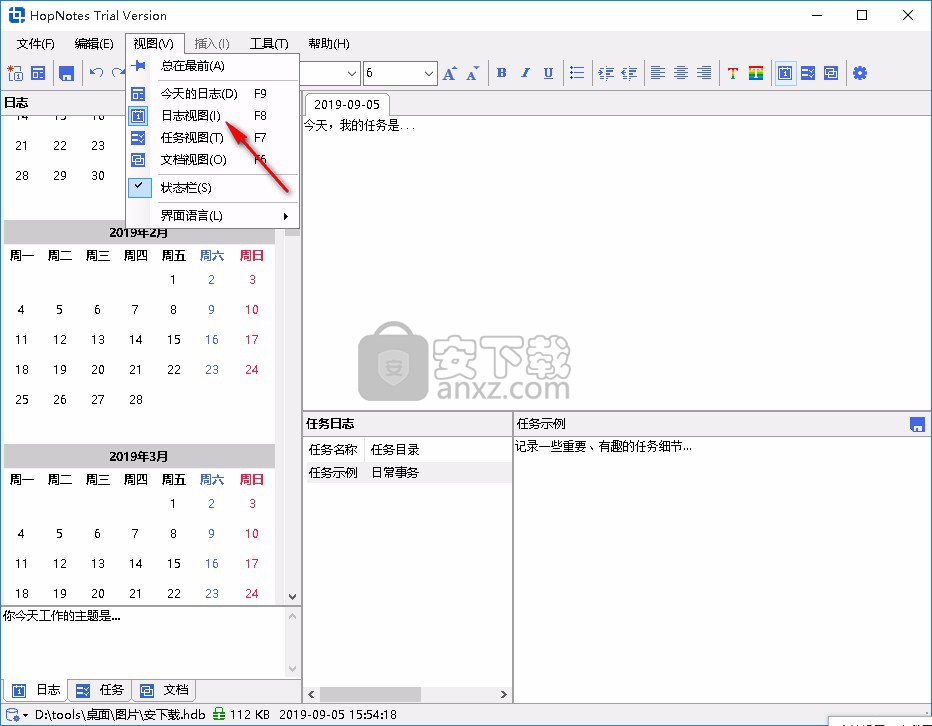Close the open 视图(V) menu header
The image size is (932, 726).
[154, 44]
